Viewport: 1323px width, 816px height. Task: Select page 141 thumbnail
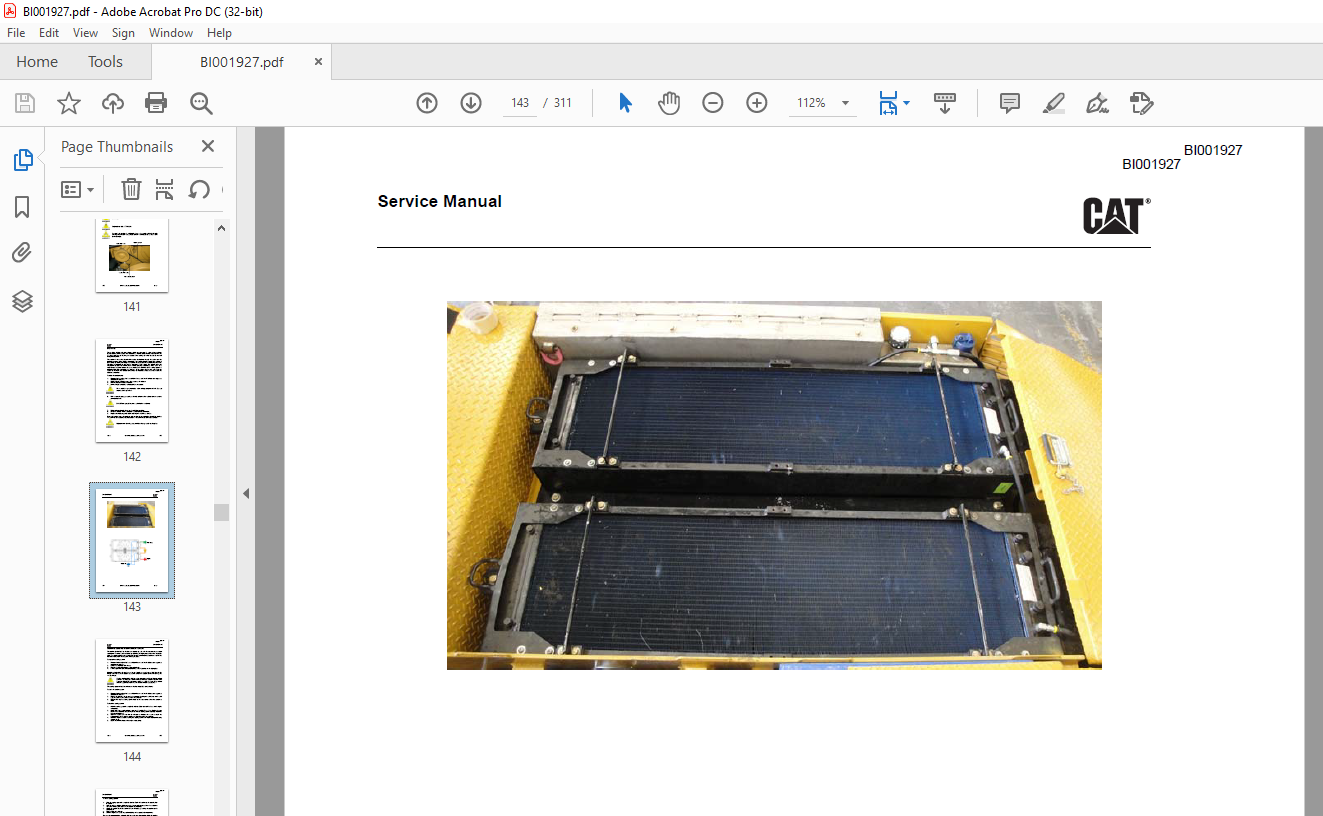(x=132, y=254)
